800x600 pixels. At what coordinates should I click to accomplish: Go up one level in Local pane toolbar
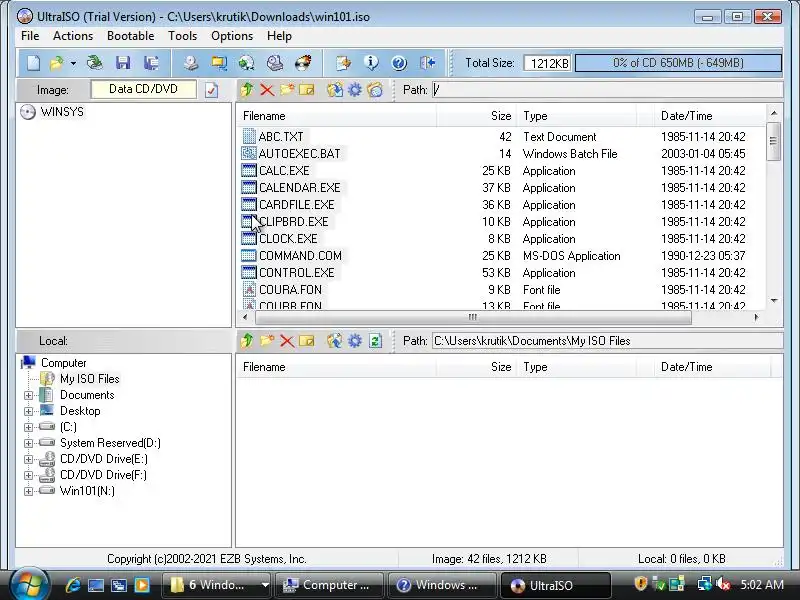click(x=247, y=341)
